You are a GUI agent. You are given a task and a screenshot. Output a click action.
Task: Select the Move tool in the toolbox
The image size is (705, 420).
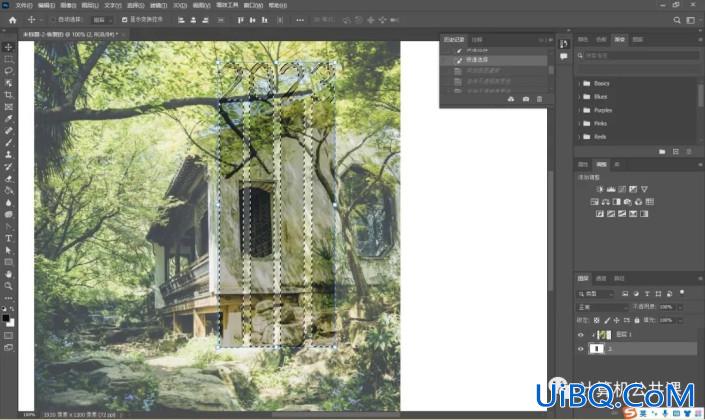click(8, 47)
